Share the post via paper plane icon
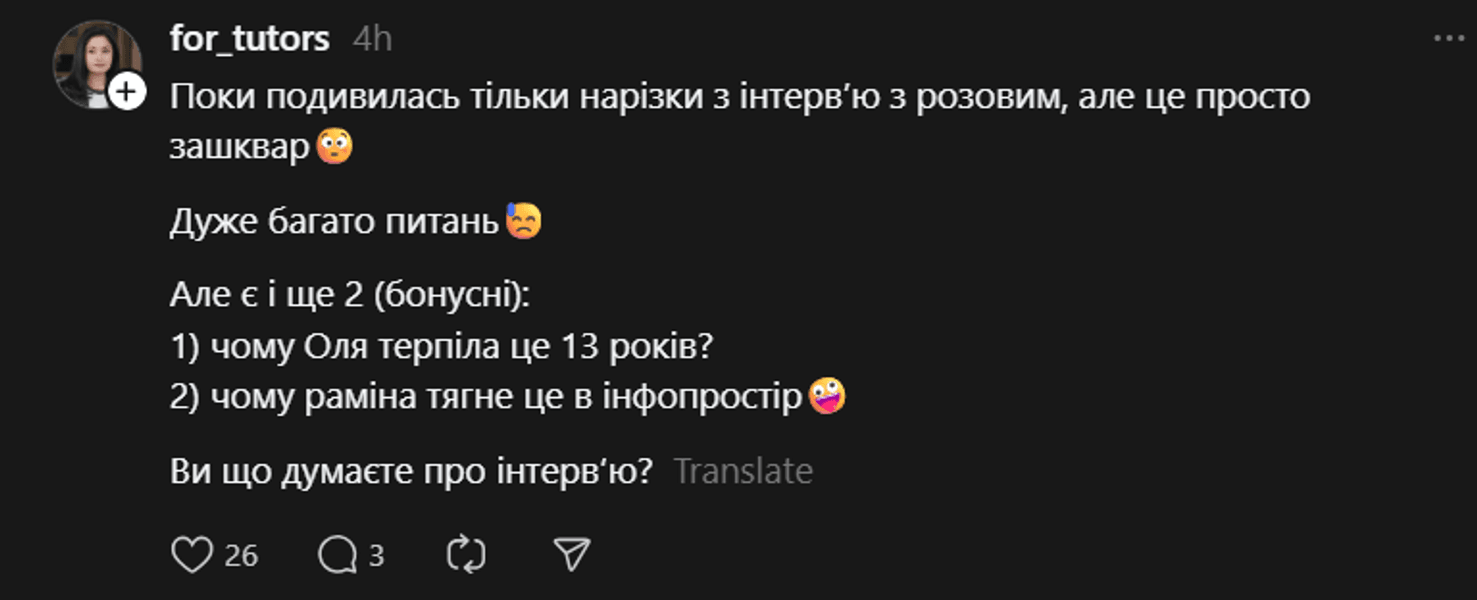The height and width of the screenshot is (600, 1477). click(x=572, y=555)
